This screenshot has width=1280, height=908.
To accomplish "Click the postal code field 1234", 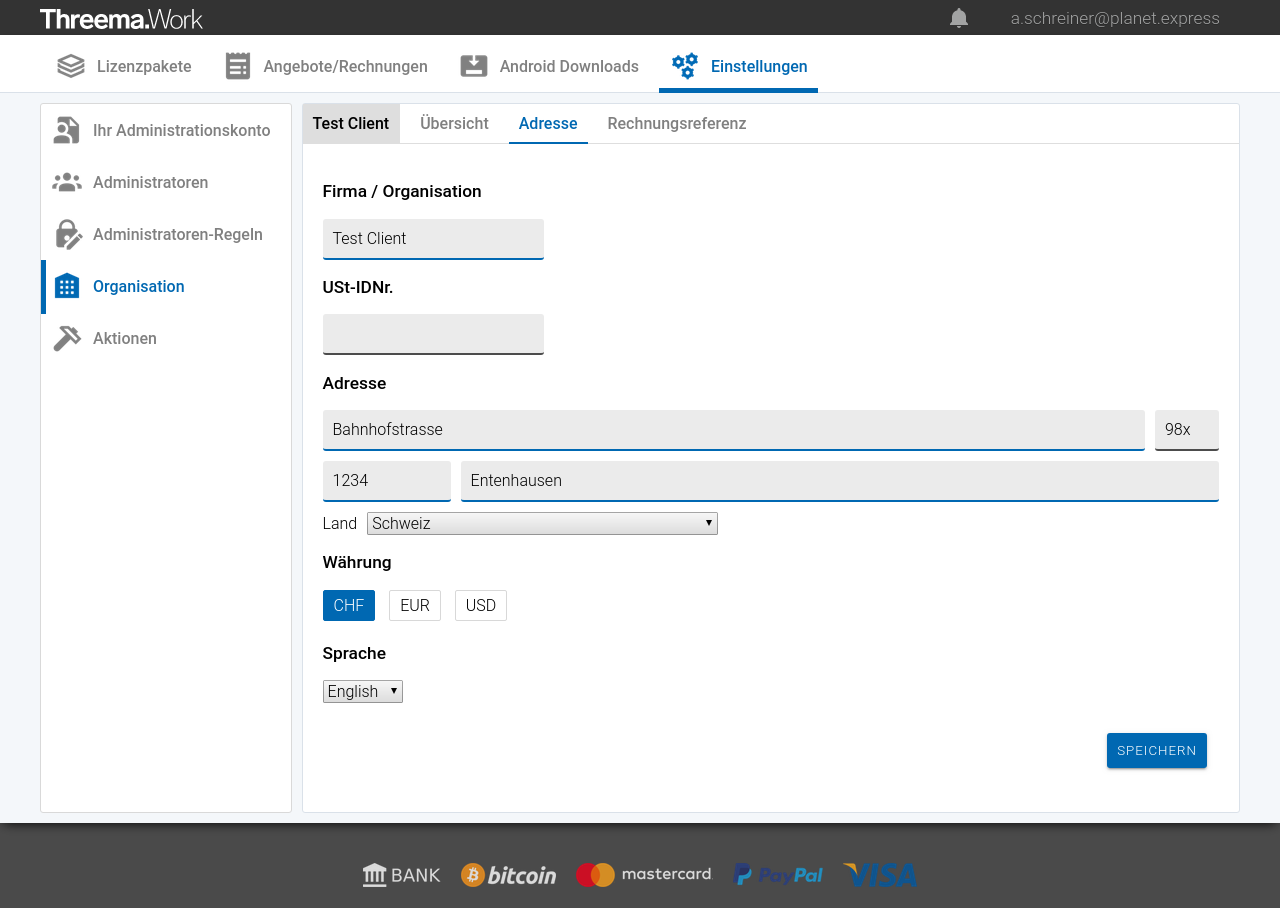I will coord(387,481).
